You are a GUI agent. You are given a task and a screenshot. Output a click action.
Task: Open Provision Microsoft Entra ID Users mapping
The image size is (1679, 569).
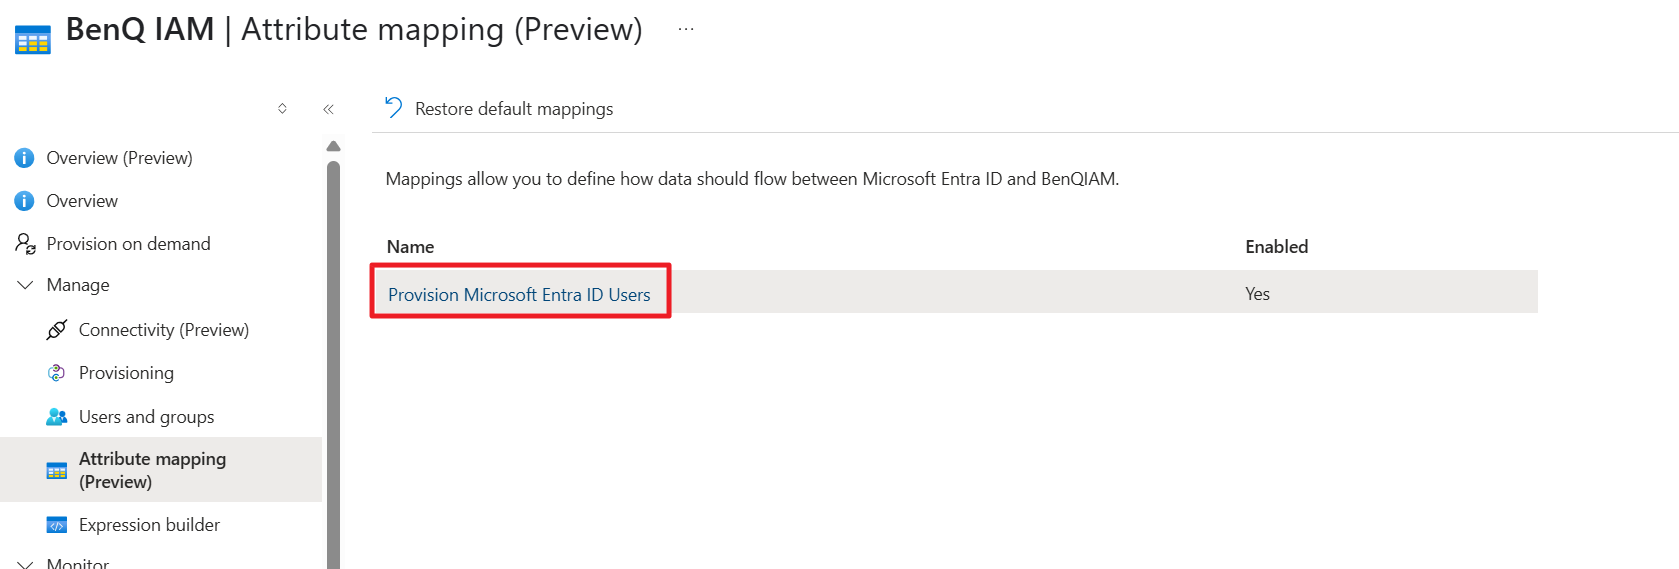click(x=519, y=295)
